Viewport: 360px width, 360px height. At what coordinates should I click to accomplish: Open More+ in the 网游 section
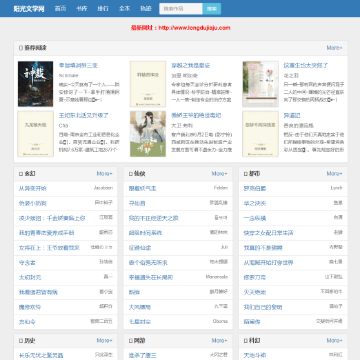click(220, 340)
